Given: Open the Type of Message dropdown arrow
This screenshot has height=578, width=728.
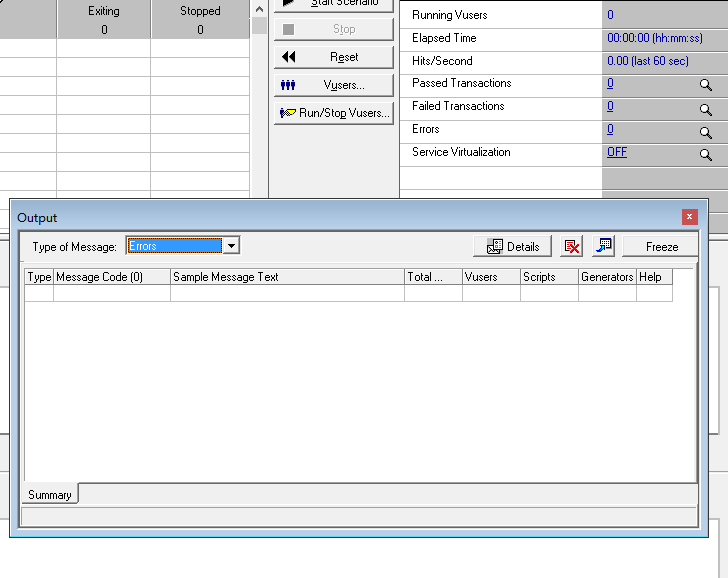Looking at the screenshot, I should 231,246.
